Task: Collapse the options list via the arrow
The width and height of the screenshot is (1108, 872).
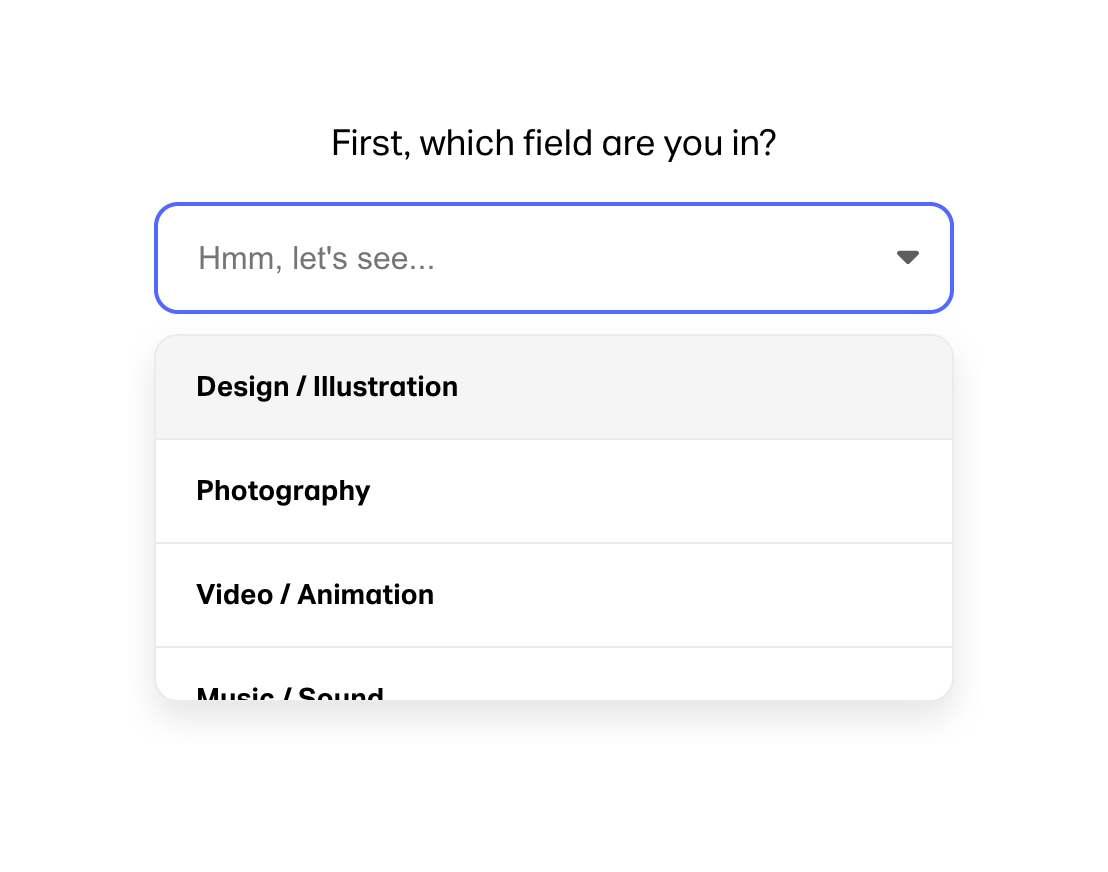Action: 908,257
